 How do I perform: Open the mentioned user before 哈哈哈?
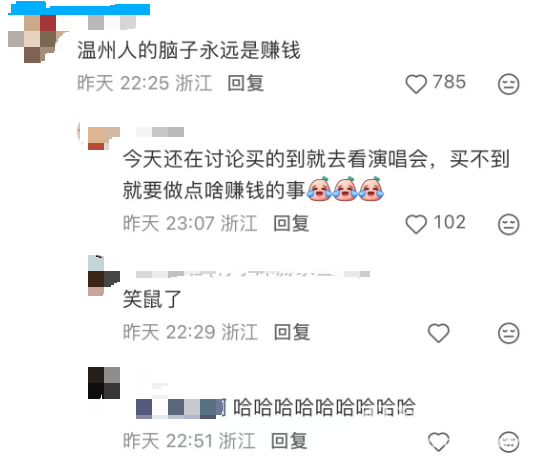click(x=180, y=408)
